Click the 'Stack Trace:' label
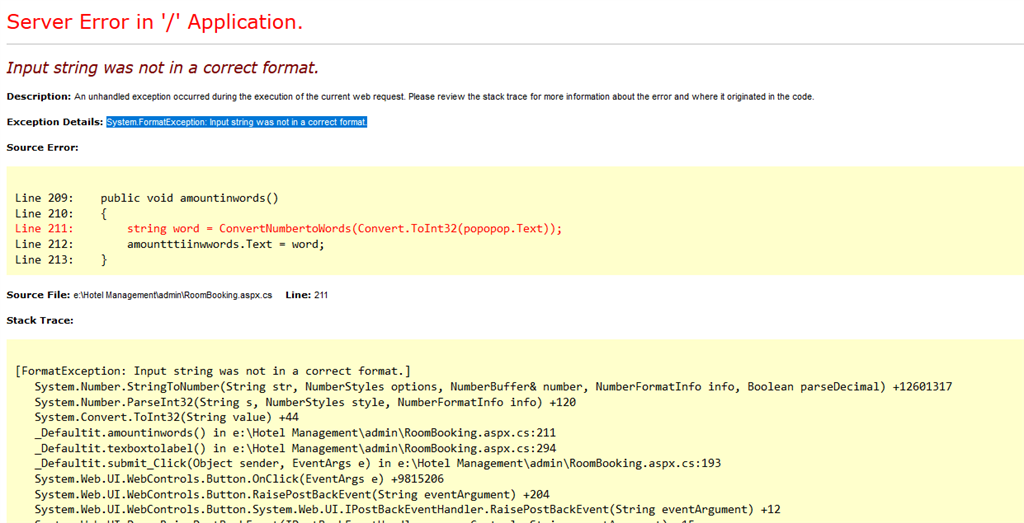The image size is (1024, 523). pyautogui.click(x=40, y=321)
